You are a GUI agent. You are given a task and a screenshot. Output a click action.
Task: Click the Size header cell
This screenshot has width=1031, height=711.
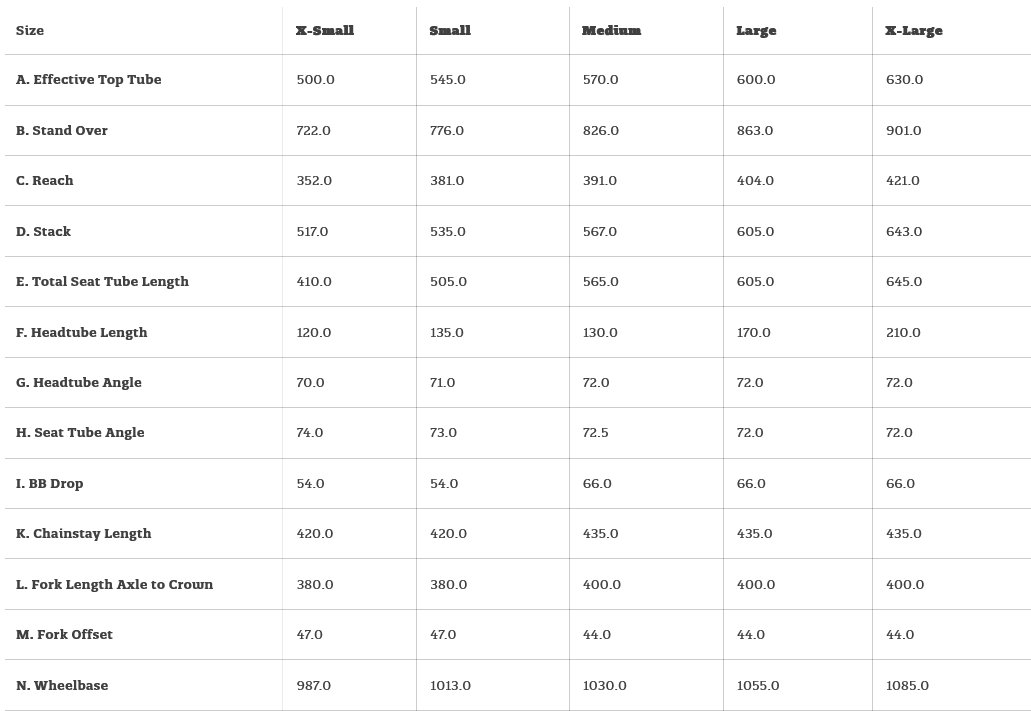tap(30, 31)
